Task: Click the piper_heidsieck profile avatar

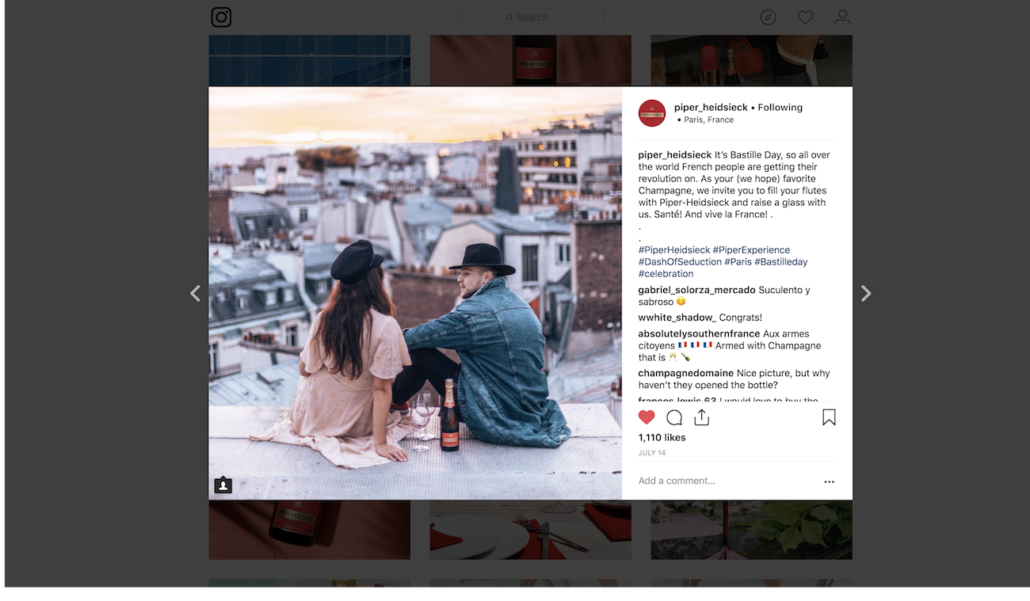Action: pos(652,113)
